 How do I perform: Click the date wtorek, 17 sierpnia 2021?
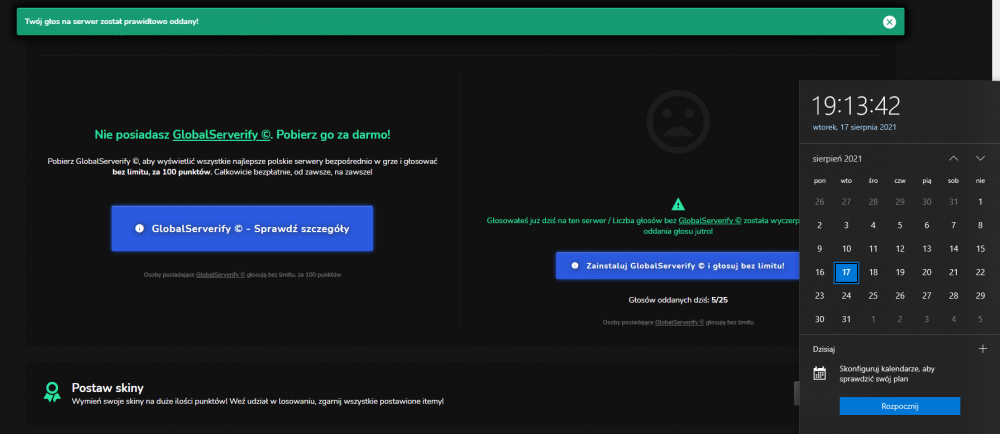click(855, 127)
